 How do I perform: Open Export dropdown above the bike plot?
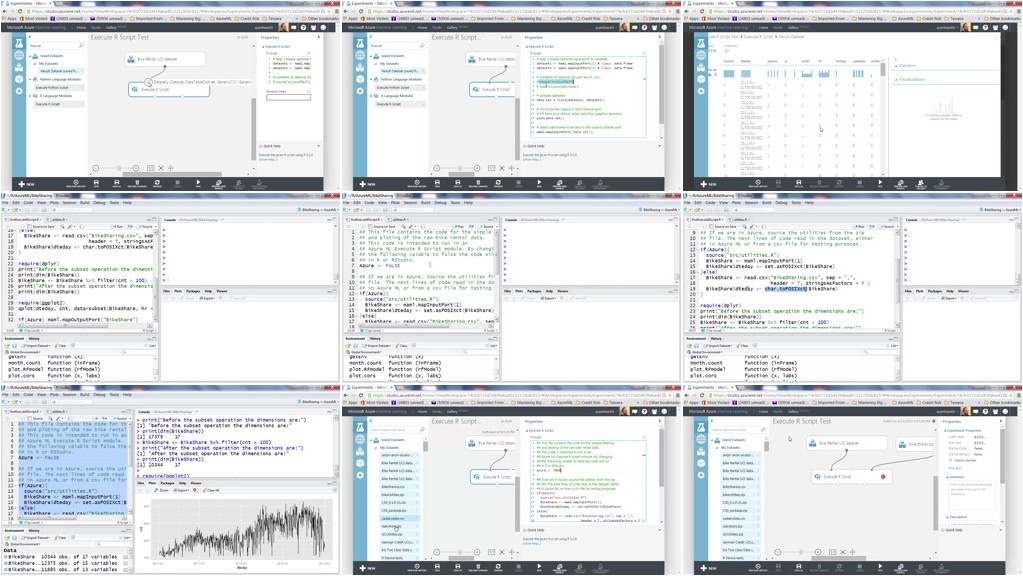pyautogui.click(x=181, y=490)
